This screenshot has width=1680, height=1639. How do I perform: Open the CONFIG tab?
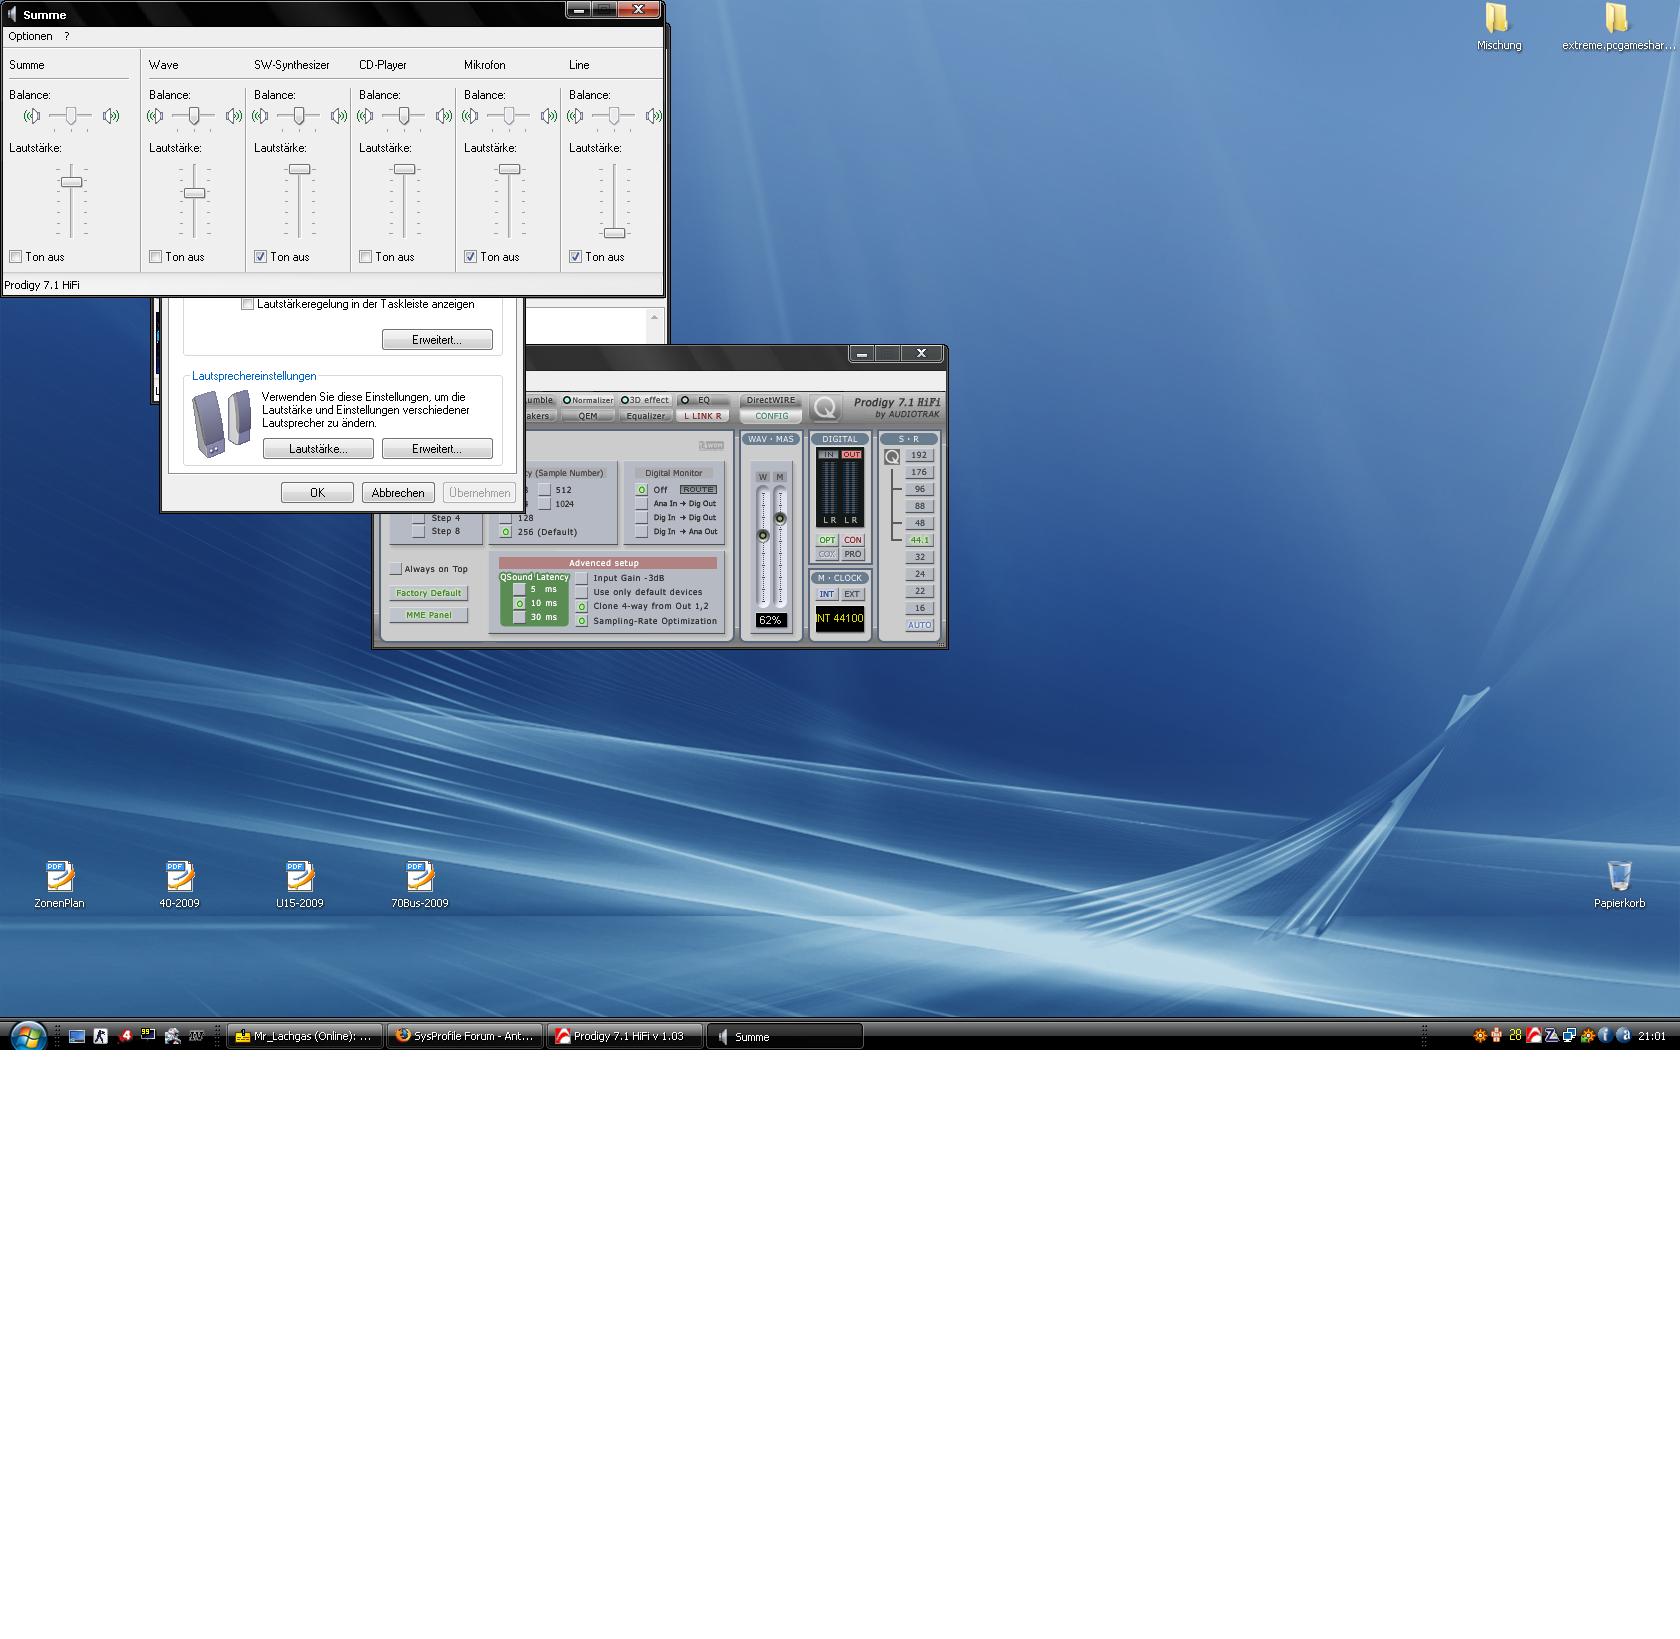tap(771, 416)
